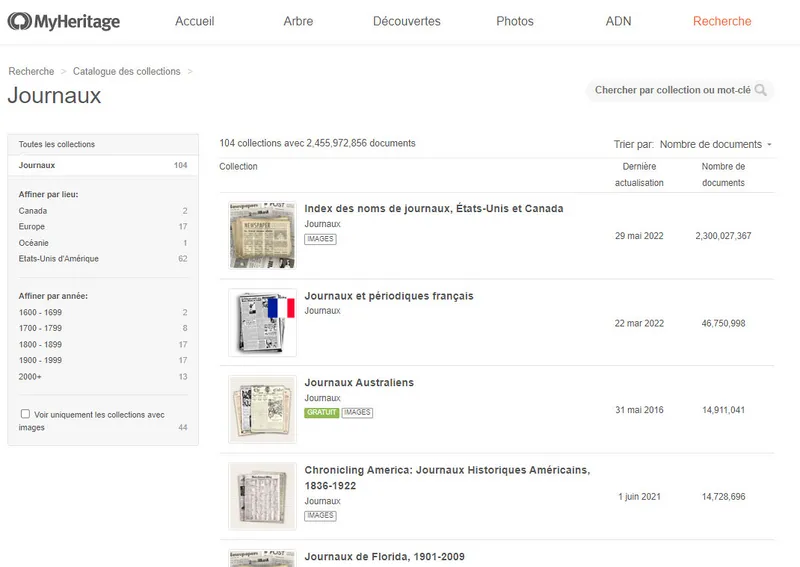
Task: Open the ADN menu item
Action: click(618, 21)
